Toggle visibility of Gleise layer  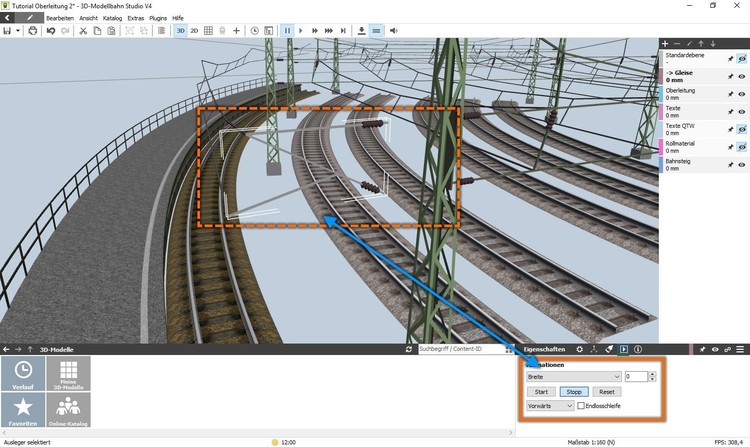tap(741, 76)
